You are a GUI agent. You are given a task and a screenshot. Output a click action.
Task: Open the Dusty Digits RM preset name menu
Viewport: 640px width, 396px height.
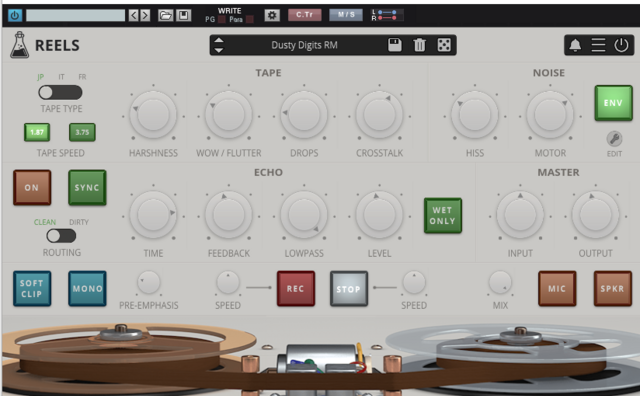point(304,45)
